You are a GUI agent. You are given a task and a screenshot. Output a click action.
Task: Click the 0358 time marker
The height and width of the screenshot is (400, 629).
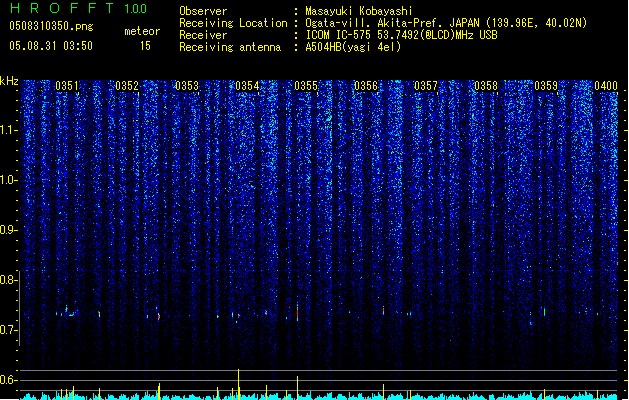pyautogui.click(x=486, y=86)
